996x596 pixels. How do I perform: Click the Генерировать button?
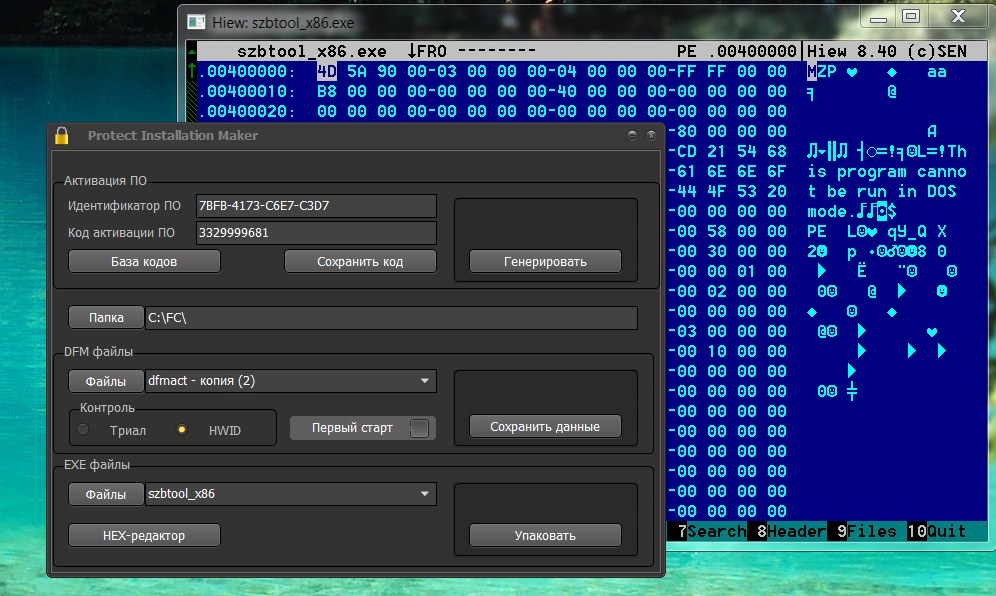click(545, 261)
